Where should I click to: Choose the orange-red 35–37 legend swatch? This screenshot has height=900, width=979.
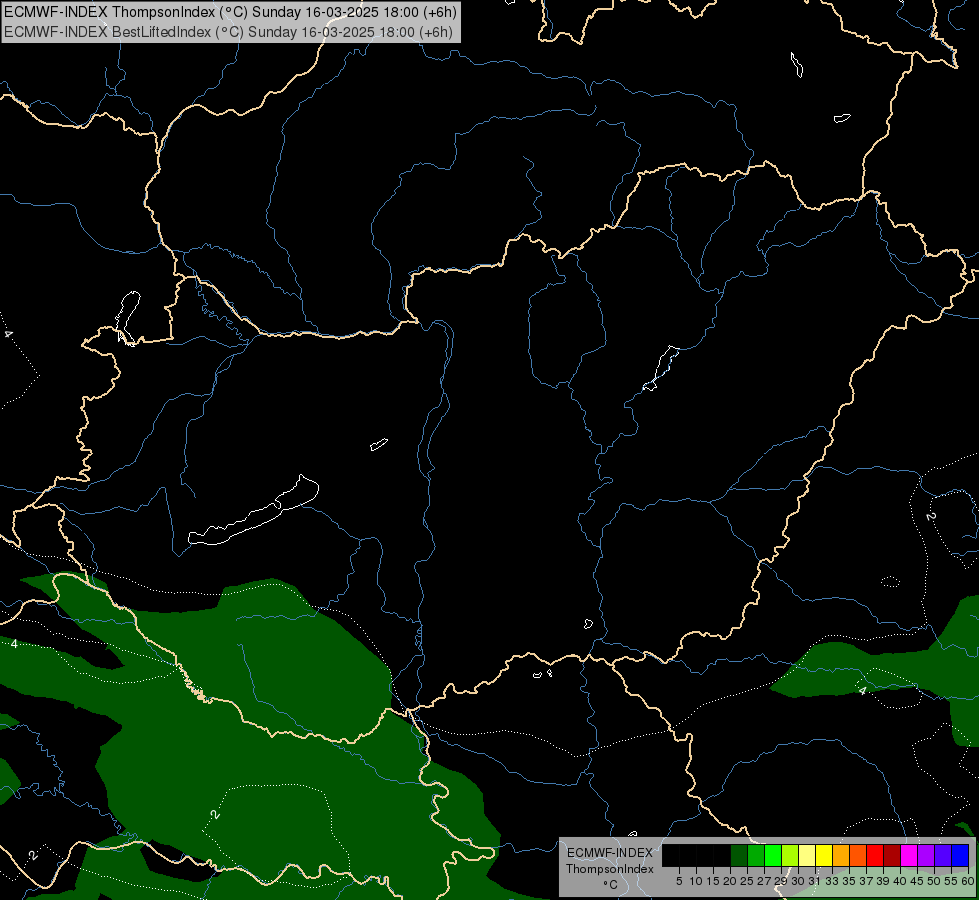[x=858, y=855]
